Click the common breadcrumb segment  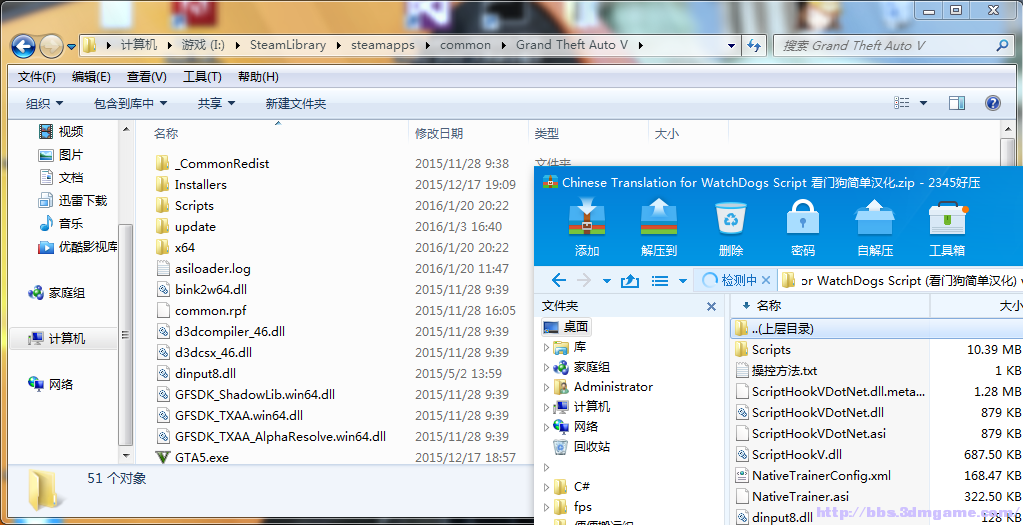coord(465,46)
